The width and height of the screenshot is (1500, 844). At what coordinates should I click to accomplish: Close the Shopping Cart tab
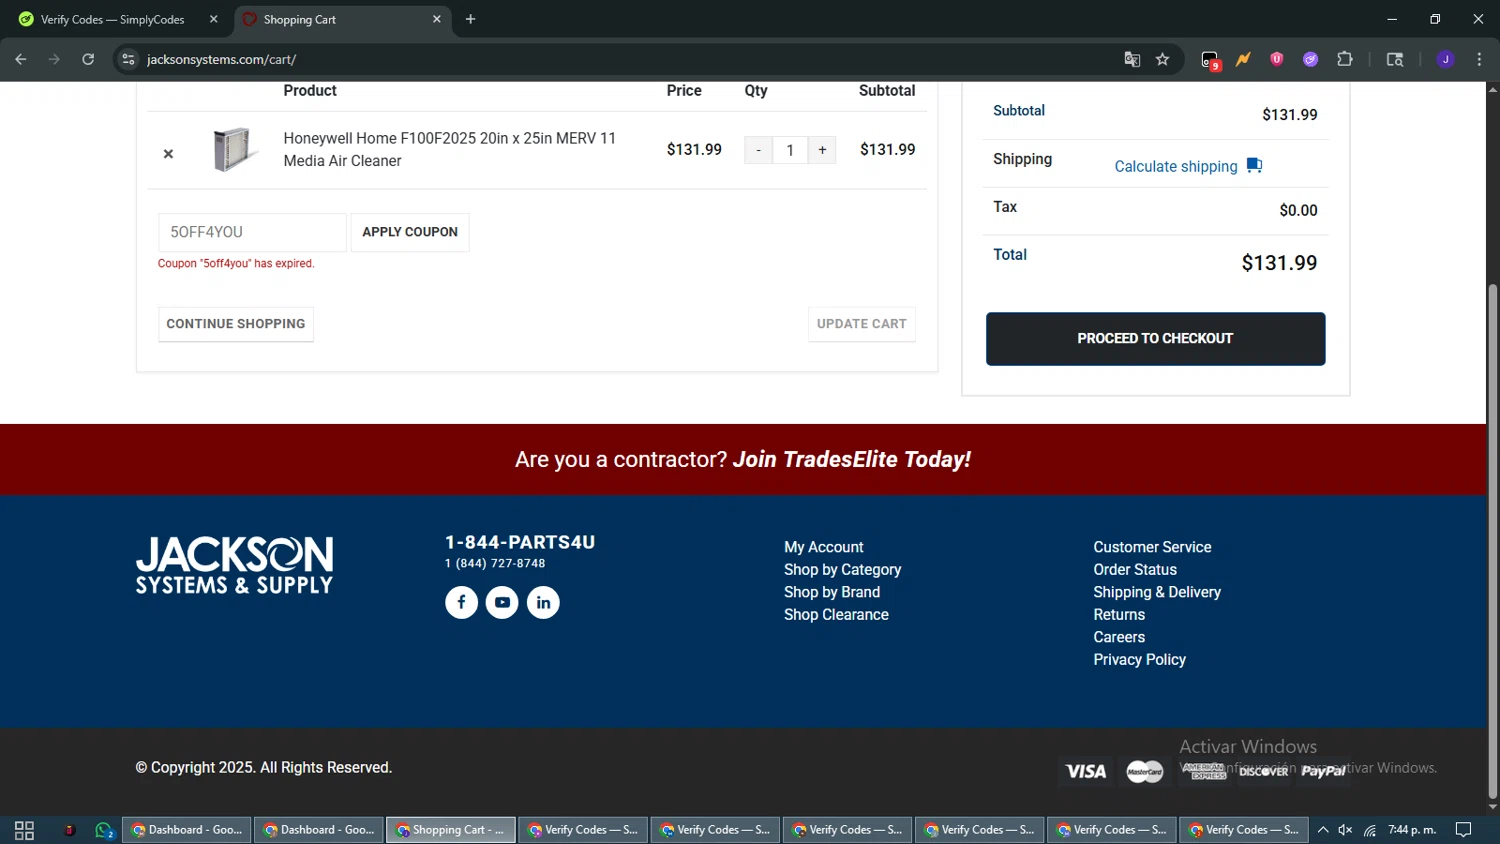[436, 19]
